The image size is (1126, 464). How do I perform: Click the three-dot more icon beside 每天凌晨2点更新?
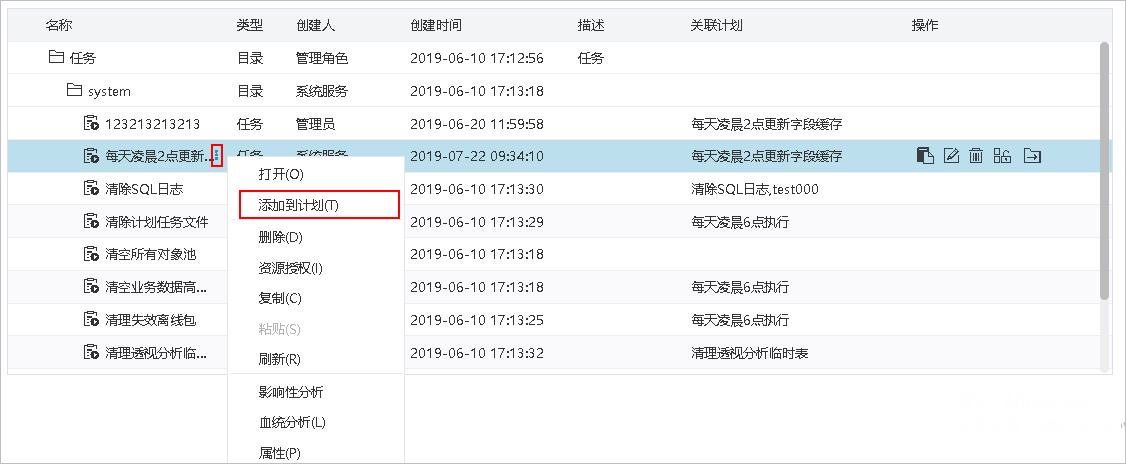(217, 155)
